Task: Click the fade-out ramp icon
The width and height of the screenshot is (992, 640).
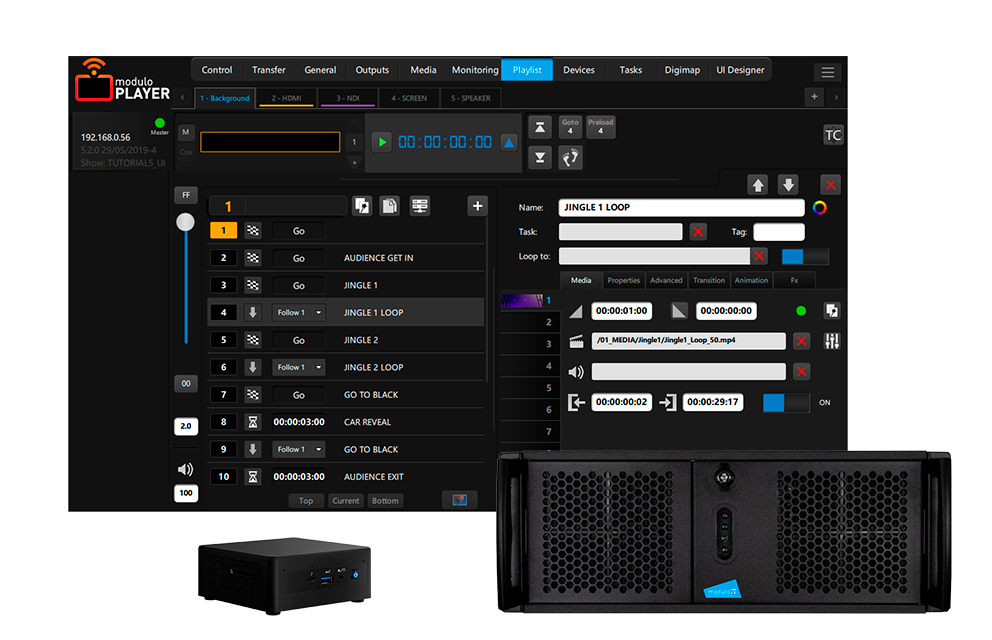Action: pos(679,311)
